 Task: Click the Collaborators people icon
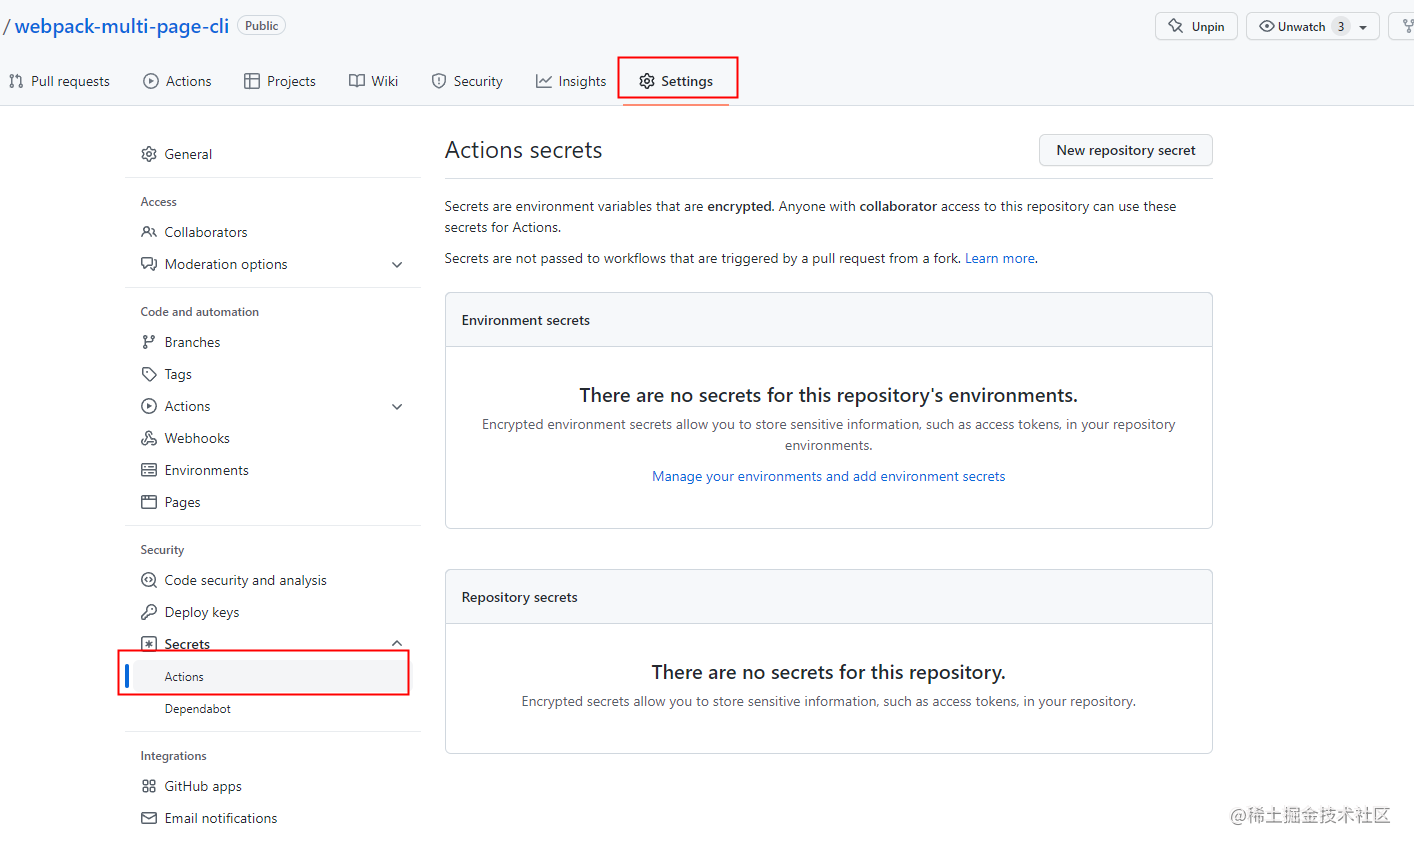(x=149, y=232)
